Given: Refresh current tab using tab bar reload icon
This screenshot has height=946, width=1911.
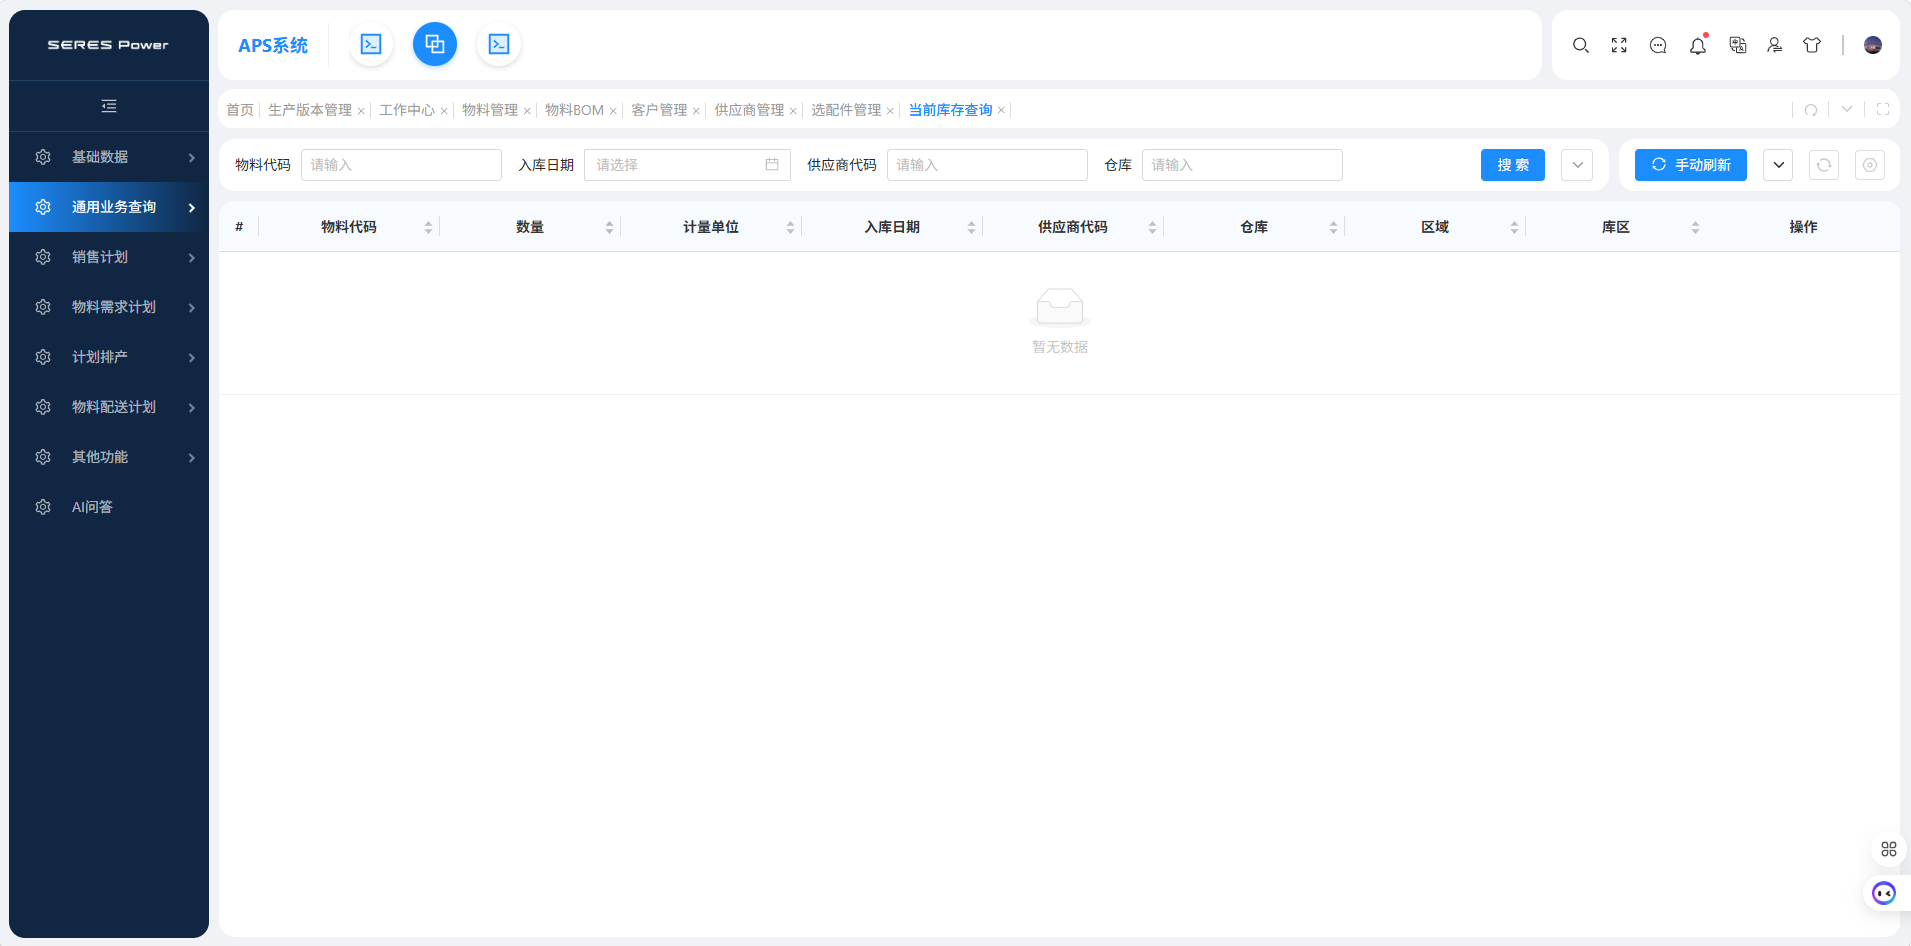Looking at the screenshot, I should [1811, 110].
